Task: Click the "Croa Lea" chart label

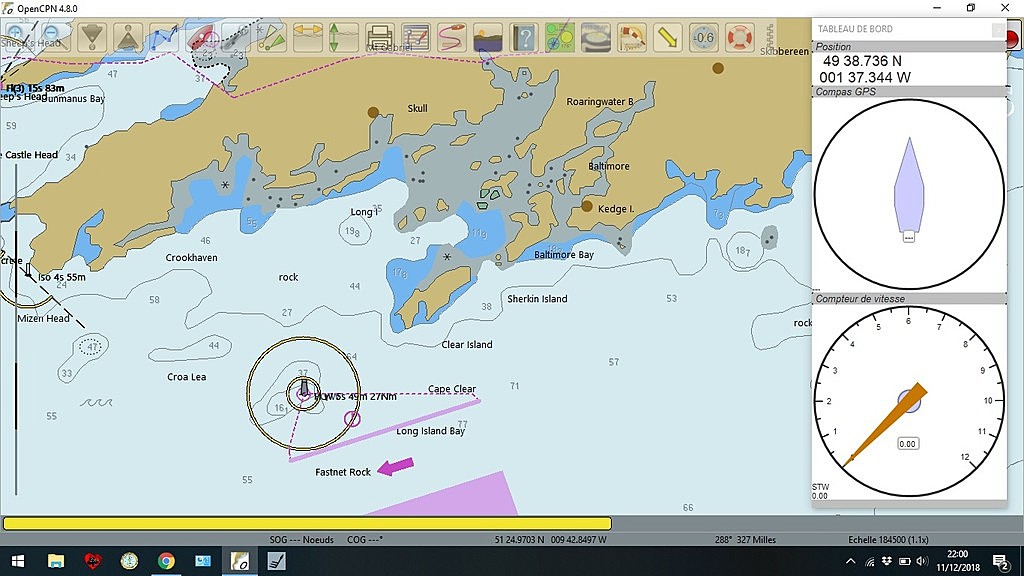Action: pos(187,377)
